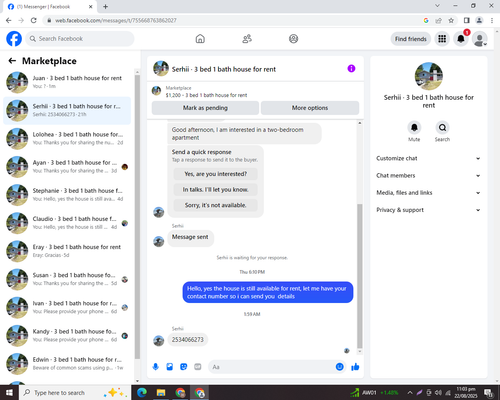Click the listing thumbnail in right panel
Screen dimensions: 500x400
click(429, 76)
